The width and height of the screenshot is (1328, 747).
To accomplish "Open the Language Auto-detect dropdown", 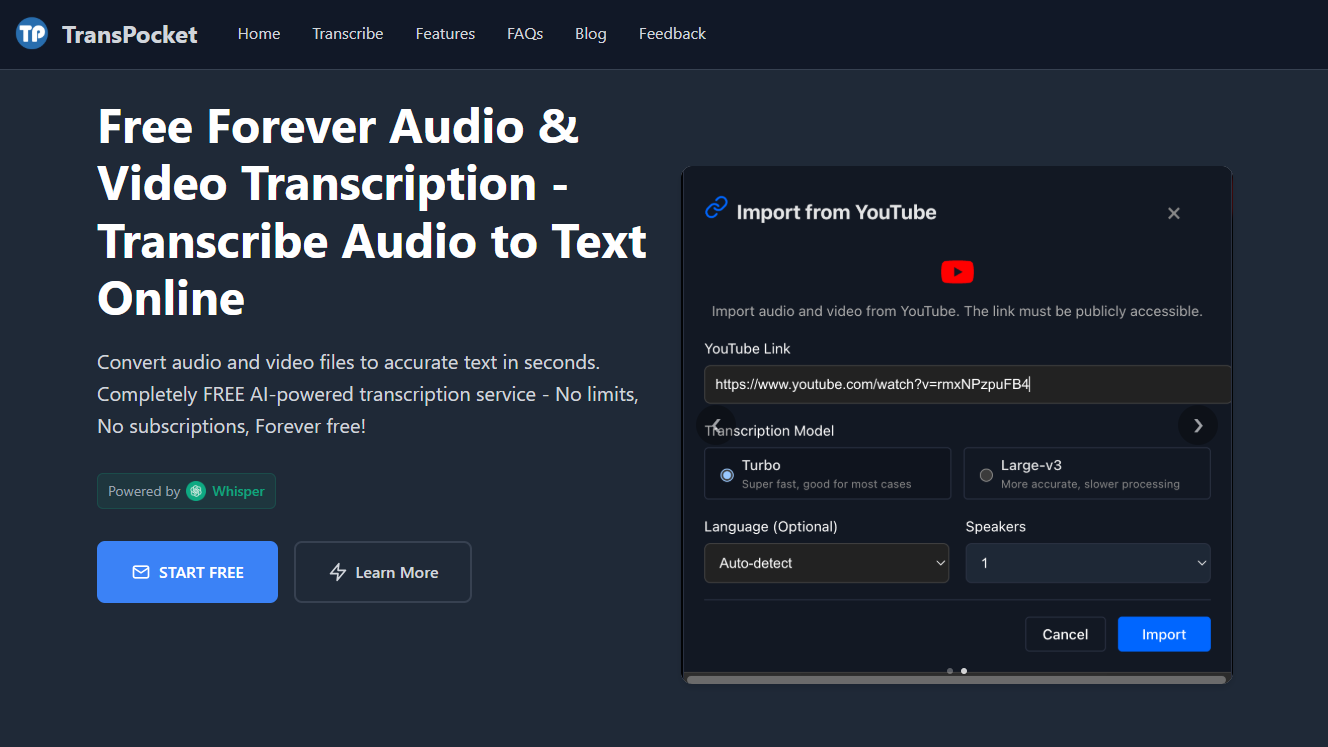I will tap(826, 563).
